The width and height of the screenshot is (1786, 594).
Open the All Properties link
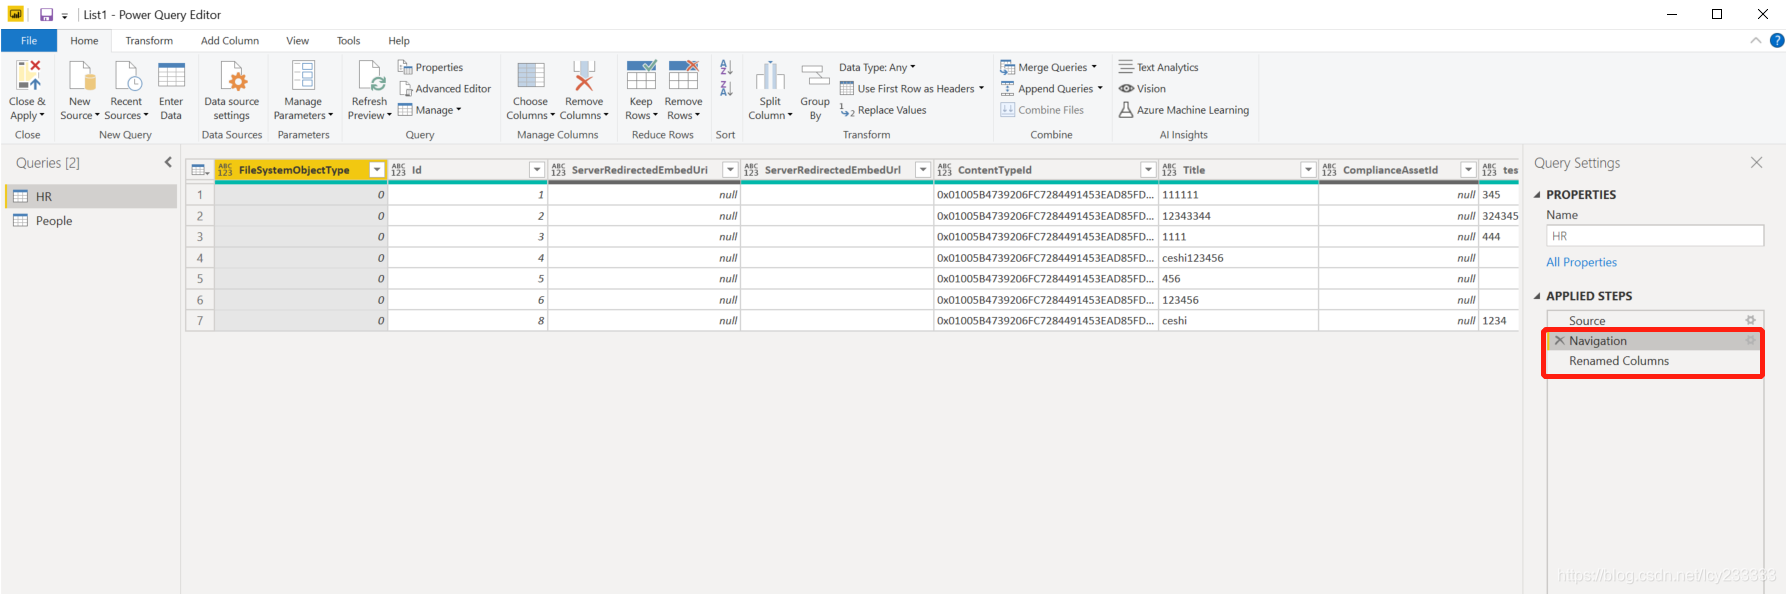pyautogui.click(x=1581, y=262)
